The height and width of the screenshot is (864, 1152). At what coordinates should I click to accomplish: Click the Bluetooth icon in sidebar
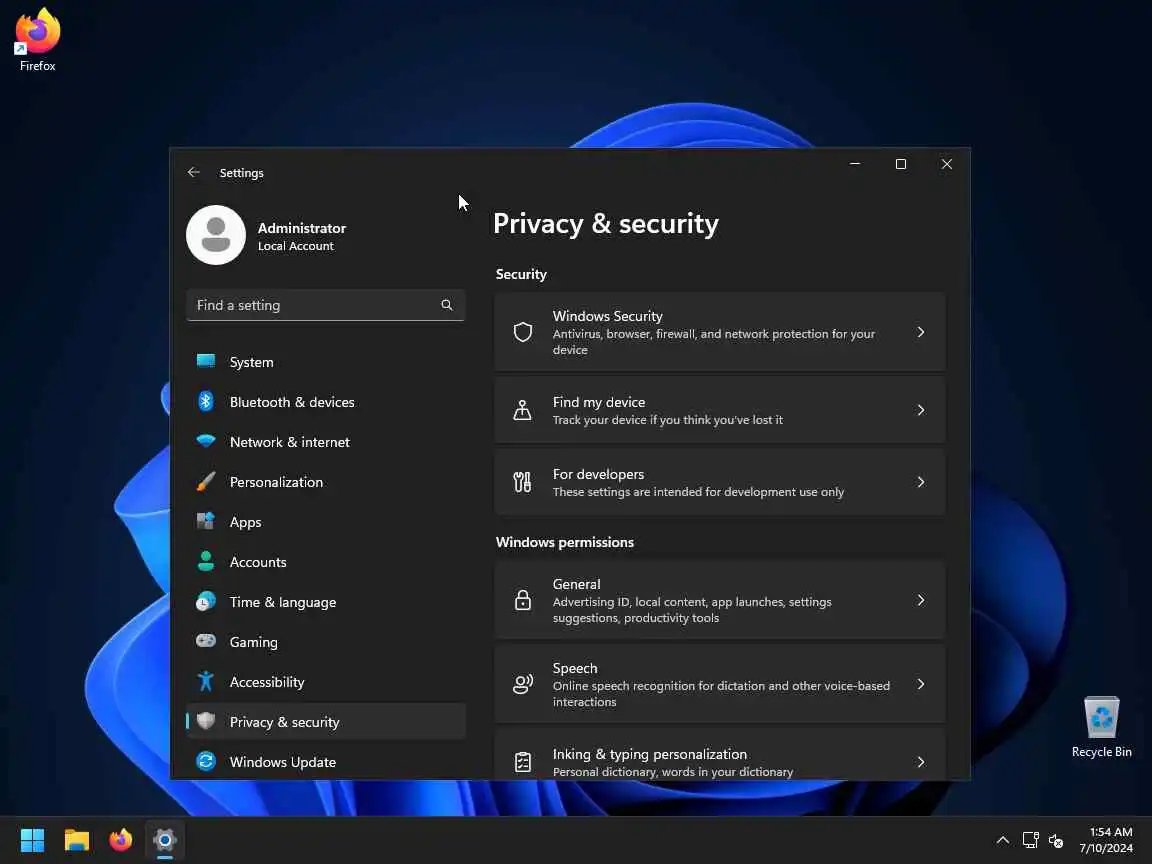point(206,401)
